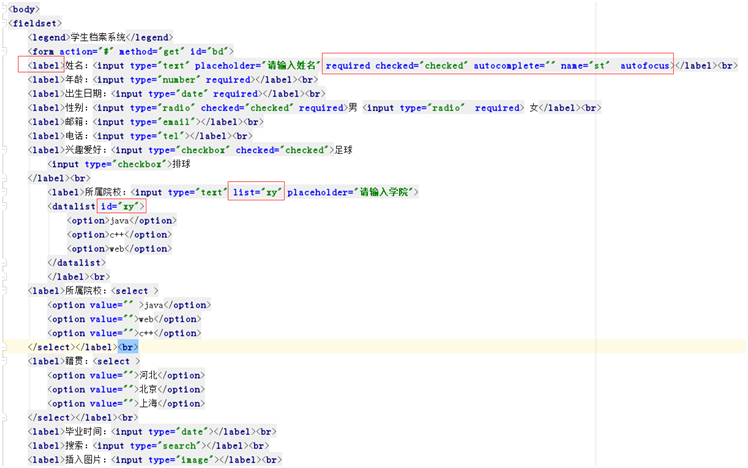748x468 pixels.
Task: Click the web option with value attribute
Action: coord(146,319)
